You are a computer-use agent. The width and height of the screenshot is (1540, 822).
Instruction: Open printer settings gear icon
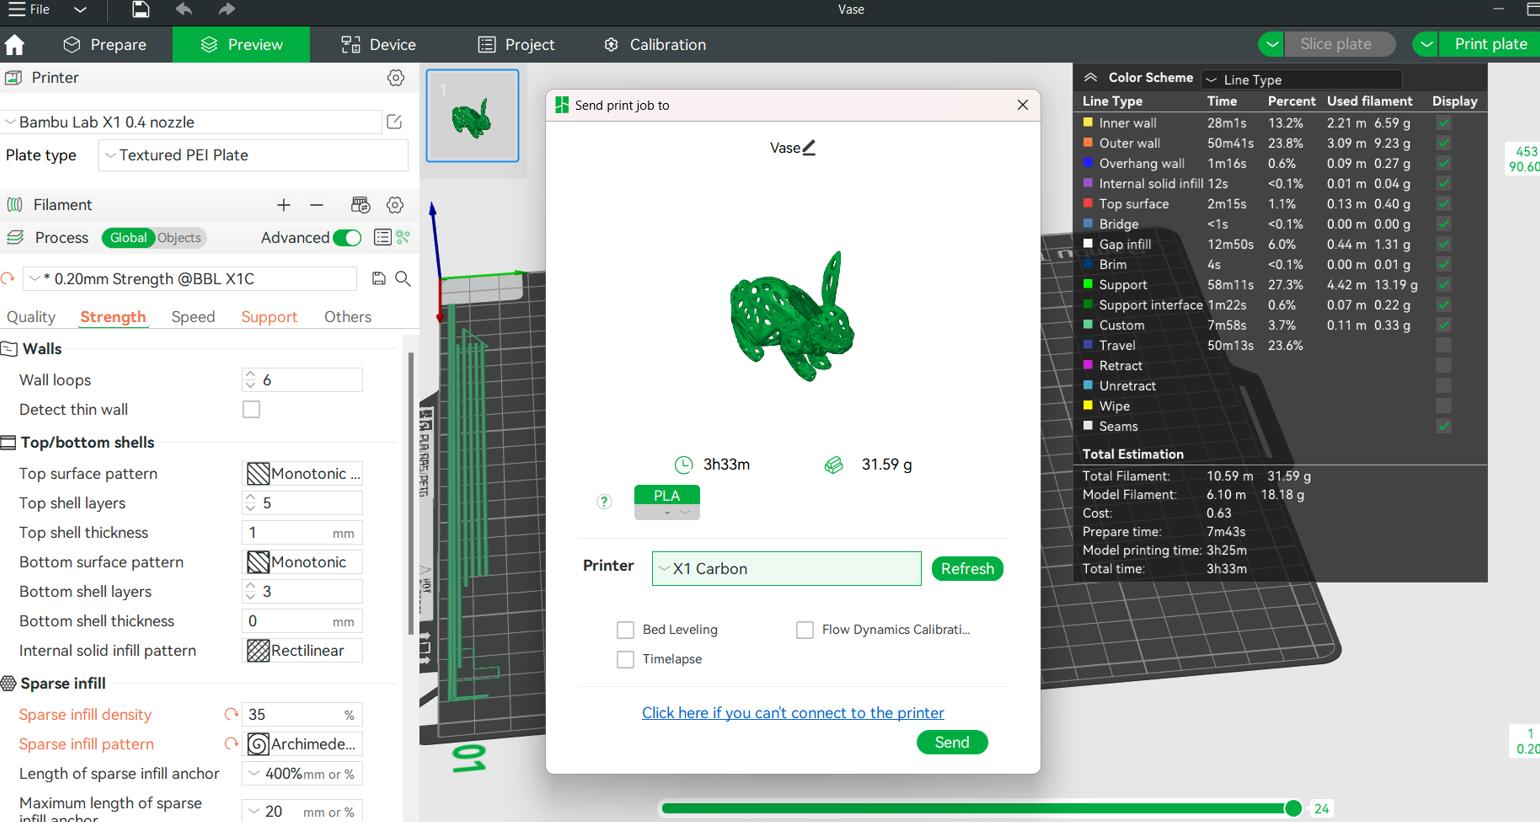tap(396, 78)
